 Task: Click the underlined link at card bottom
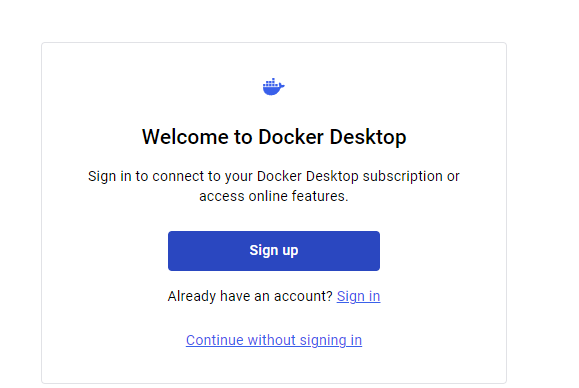274,340
